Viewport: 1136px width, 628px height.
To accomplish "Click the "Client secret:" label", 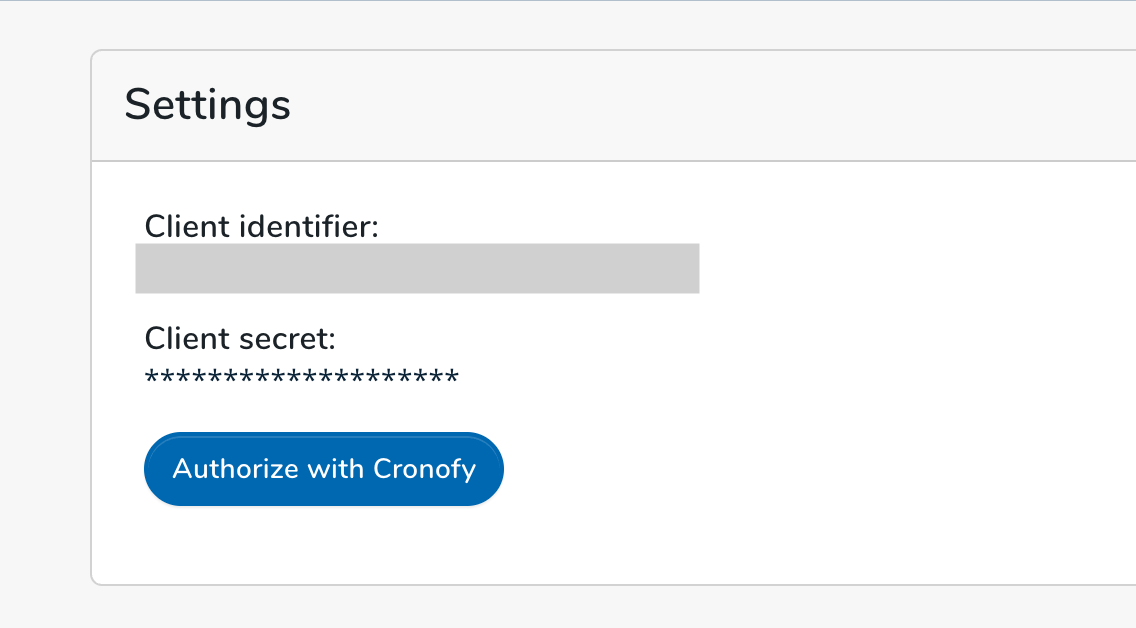I will (x=240, y=338).
